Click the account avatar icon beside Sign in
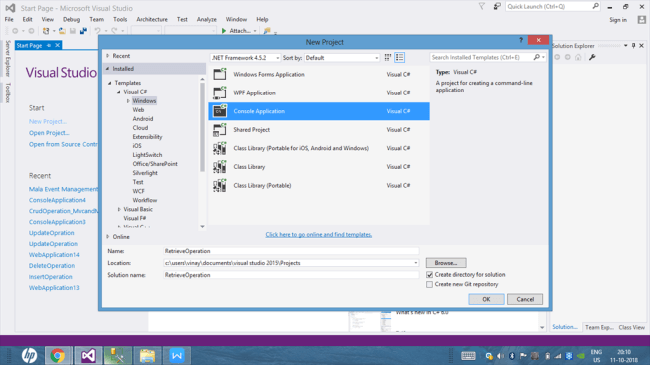 point(642,19)
